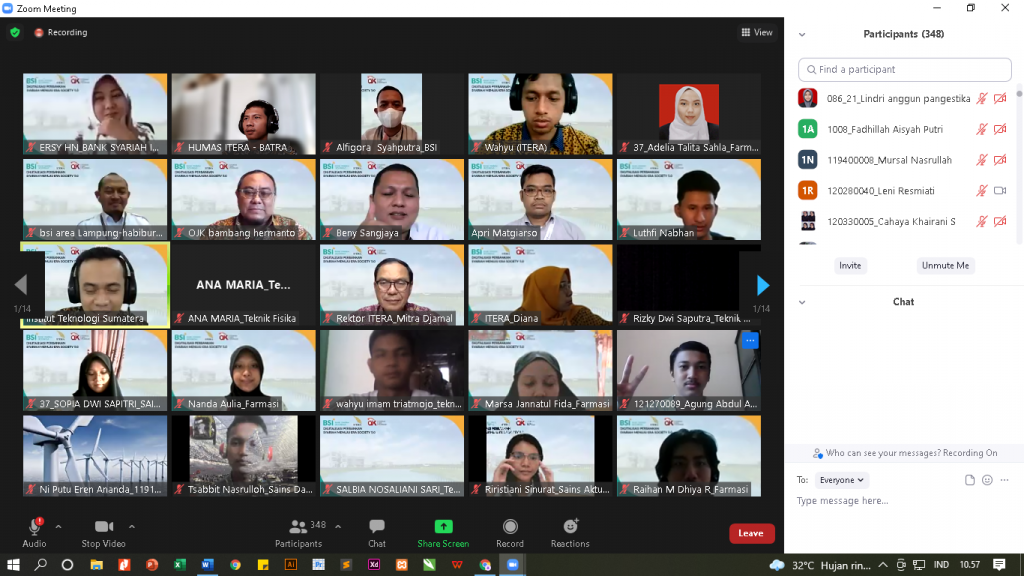This screenshot has height=576, width=1024.
Task: Open audio options arrow next to Audio
Action: point(58,526)
